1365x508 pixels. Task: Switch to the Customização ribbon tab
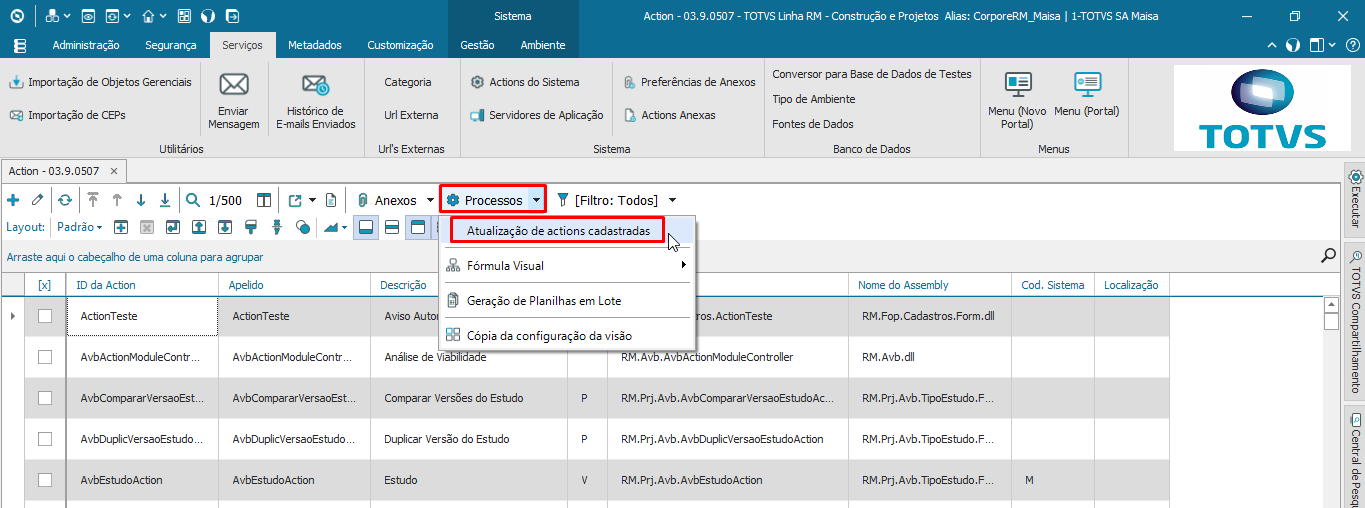[400, 45]
